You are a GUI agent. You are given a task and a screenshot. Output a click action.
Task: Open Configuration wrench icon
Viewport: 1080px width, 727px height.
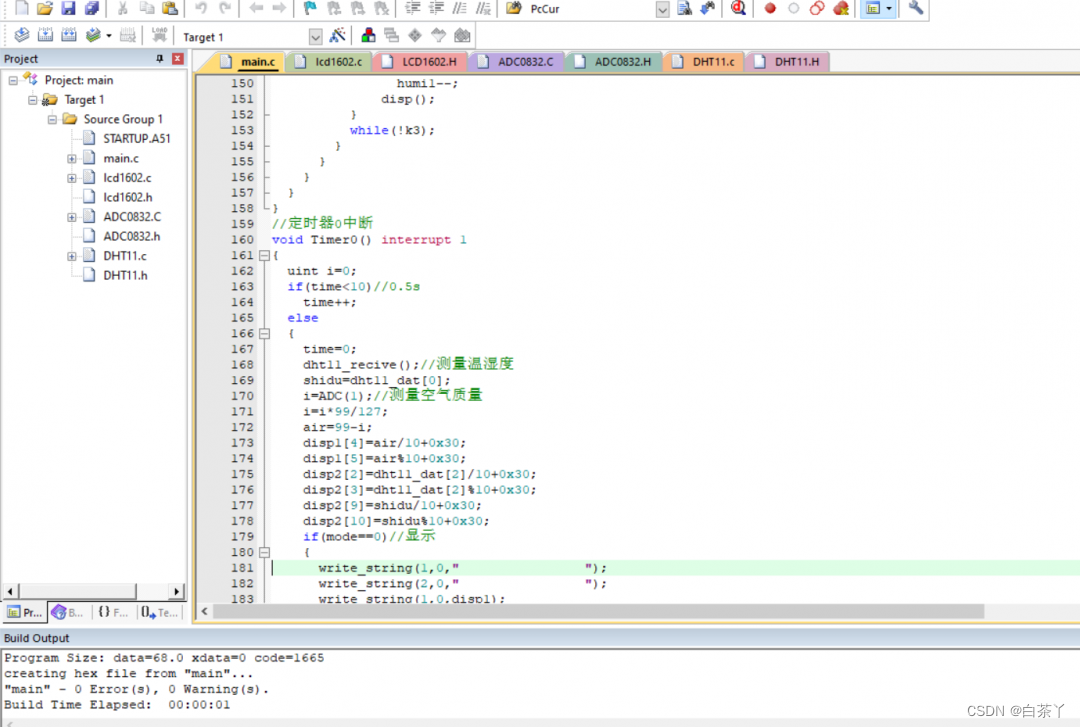coord(915,8)
